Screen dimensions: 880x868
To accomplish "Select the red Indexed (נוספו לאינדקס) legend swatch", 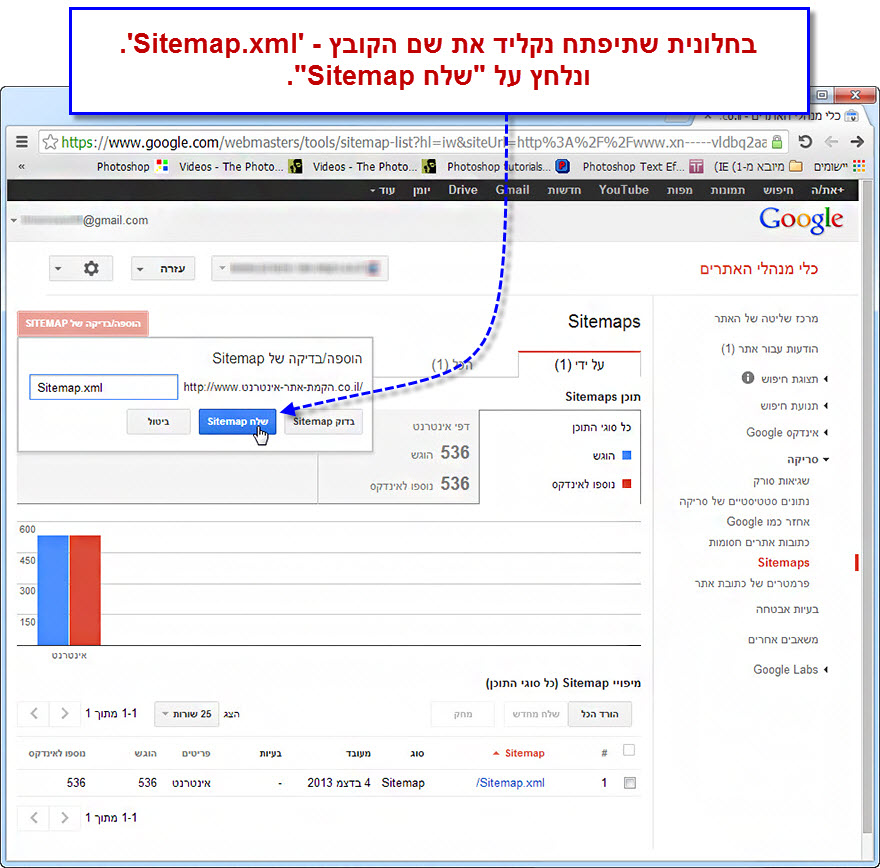I will pos(627,484).
